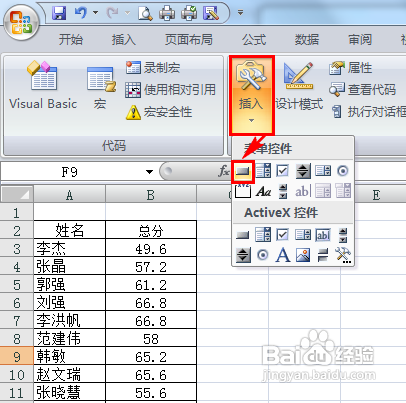Click 录制宏 to record a macro
The width and height of the screenshot is (406, 403).
[x=153, y=68]
